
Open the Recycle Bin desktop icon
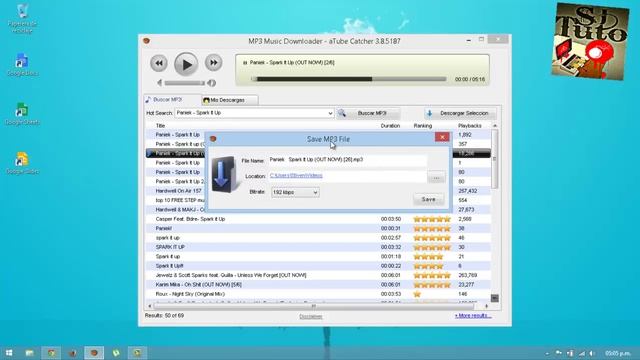point(22,18)
